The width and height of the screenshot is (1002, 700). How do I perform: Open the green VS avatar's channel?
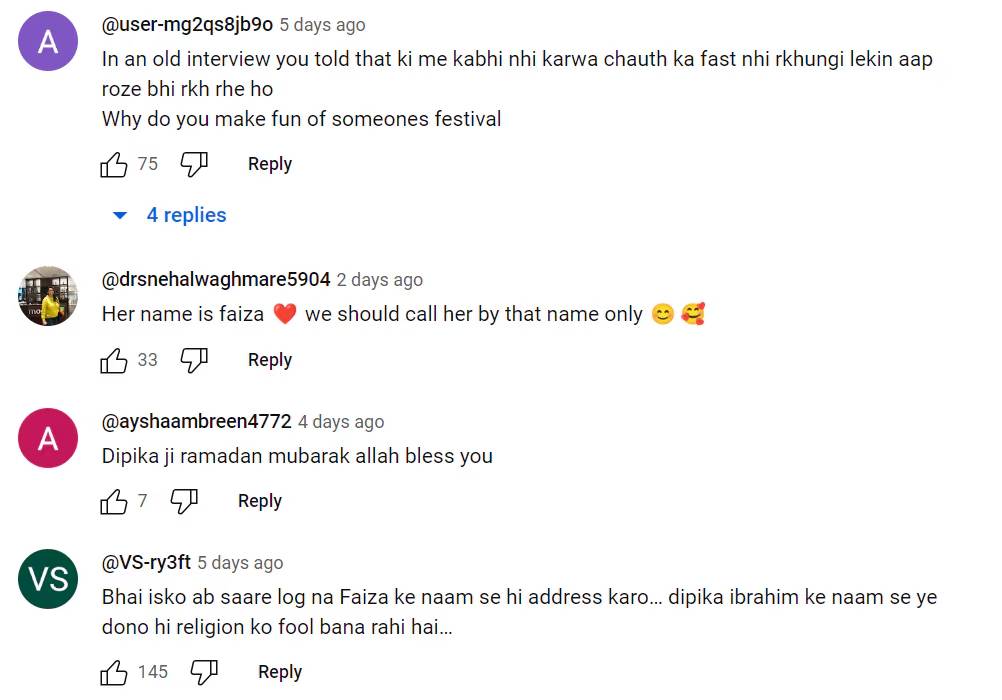point(48,579)
